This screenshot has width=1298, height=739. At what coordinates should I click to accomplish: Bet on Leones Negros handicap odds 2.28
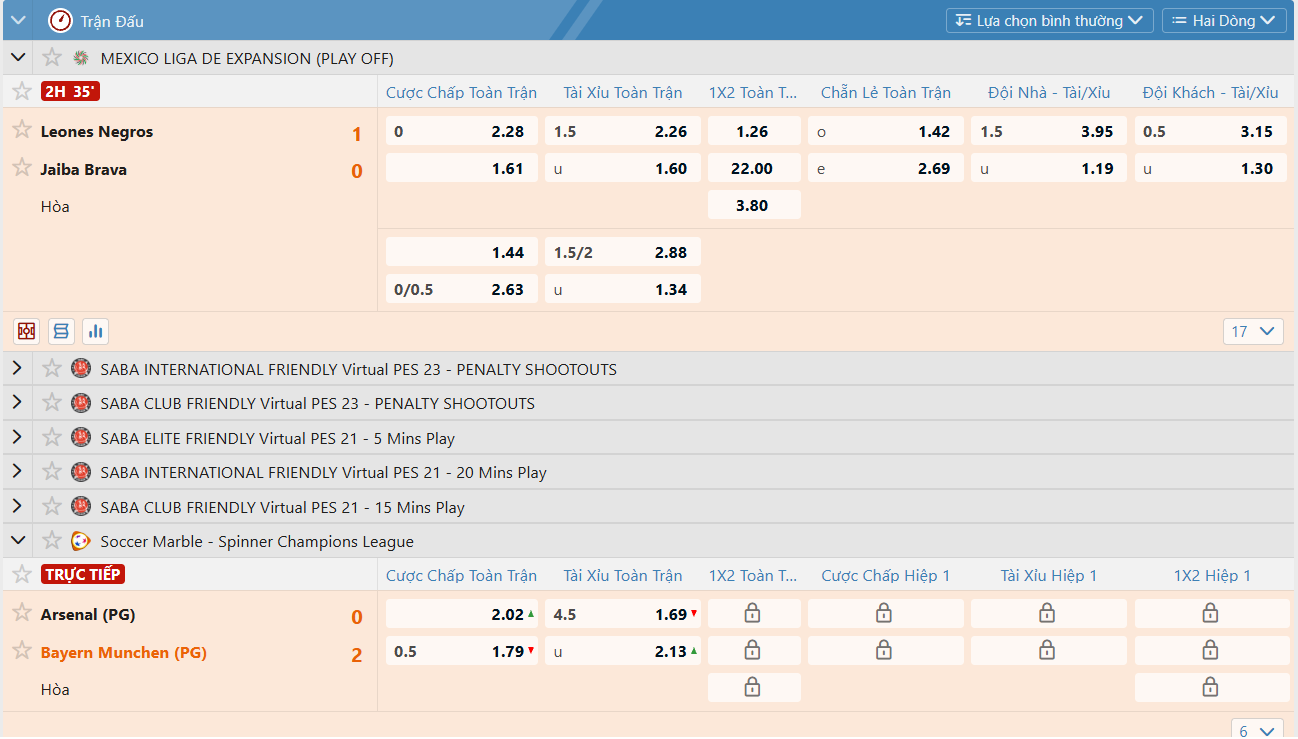tap(462, 131)
